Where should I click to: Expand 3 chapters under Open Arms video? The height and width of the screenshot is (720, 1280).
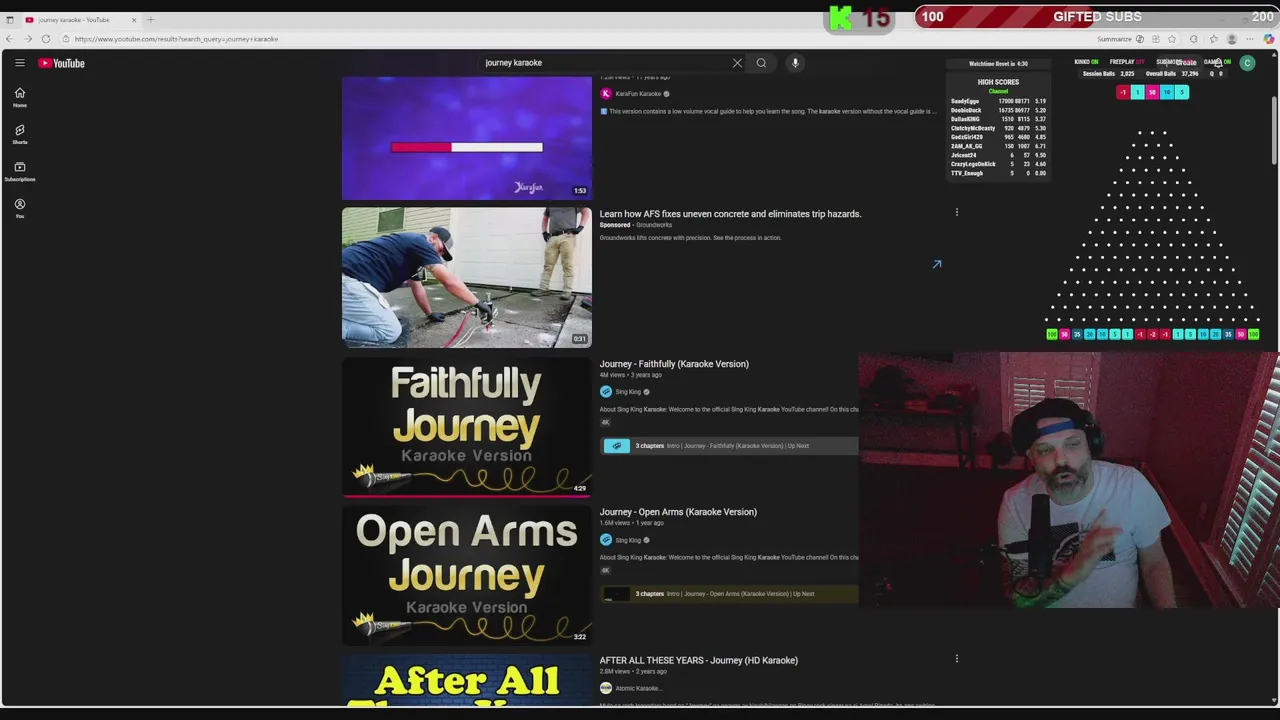tap(728, 594)
